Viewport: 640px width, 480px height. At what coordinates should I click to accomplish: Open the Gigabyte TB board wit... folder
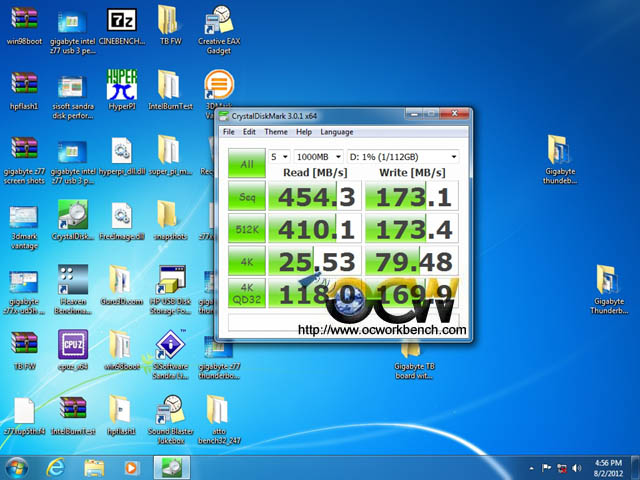click(411, 350)
